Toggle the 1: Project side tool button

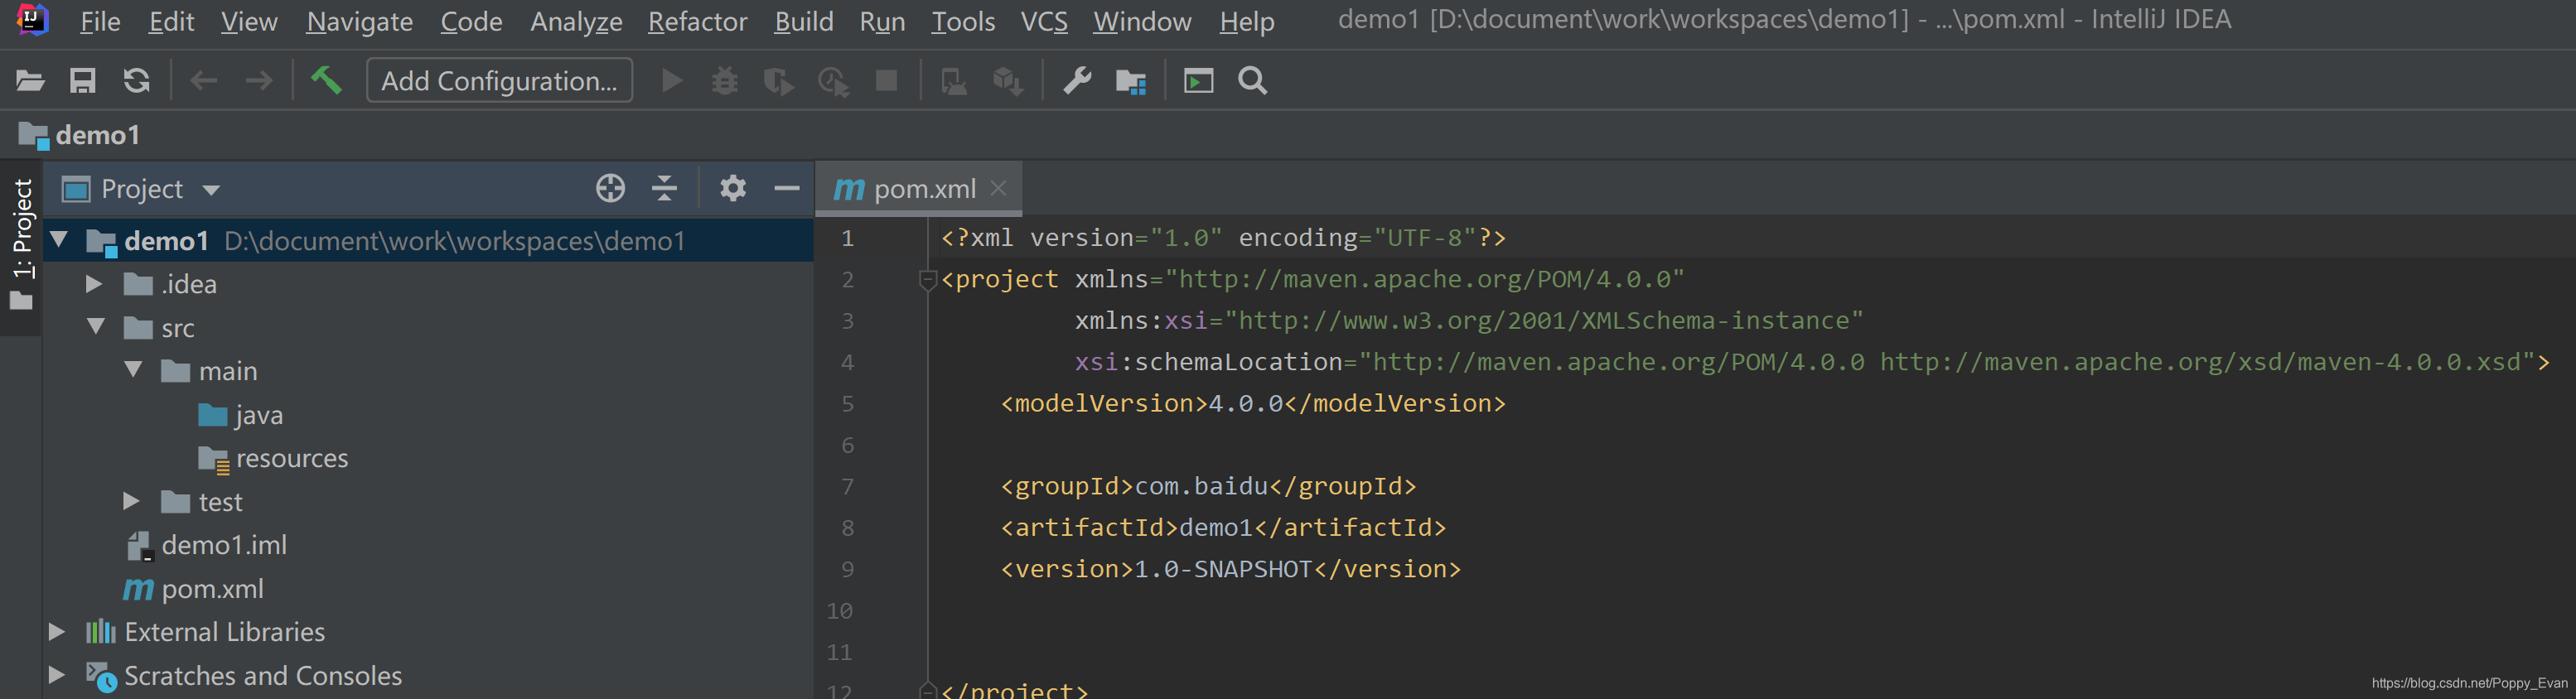(x=22, y=245)
